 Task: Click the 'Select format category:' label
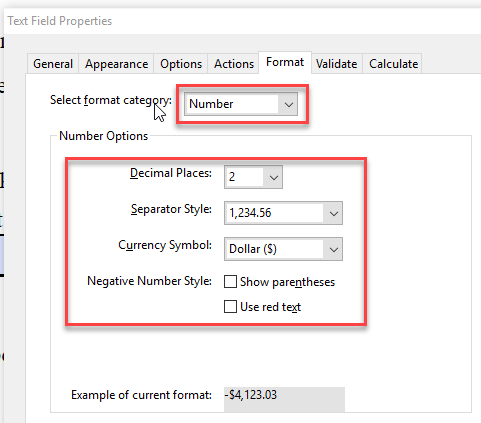coord(111,100)
